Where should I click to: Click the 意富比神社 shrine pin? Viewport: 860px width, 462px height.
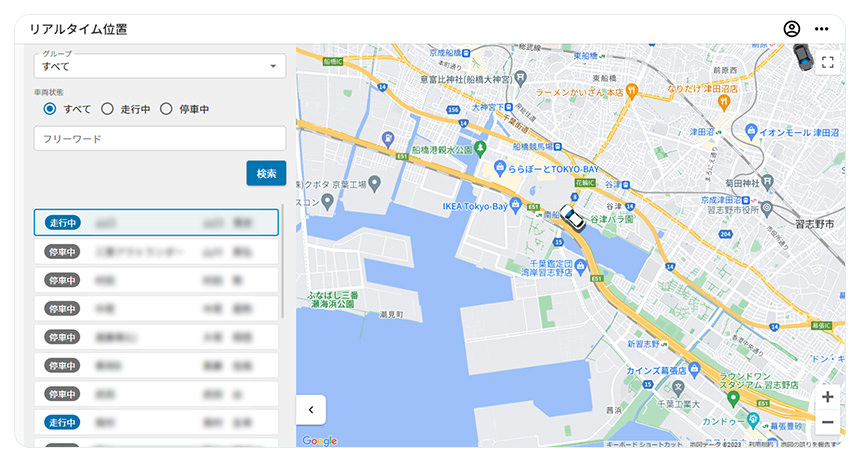point(520,77)
